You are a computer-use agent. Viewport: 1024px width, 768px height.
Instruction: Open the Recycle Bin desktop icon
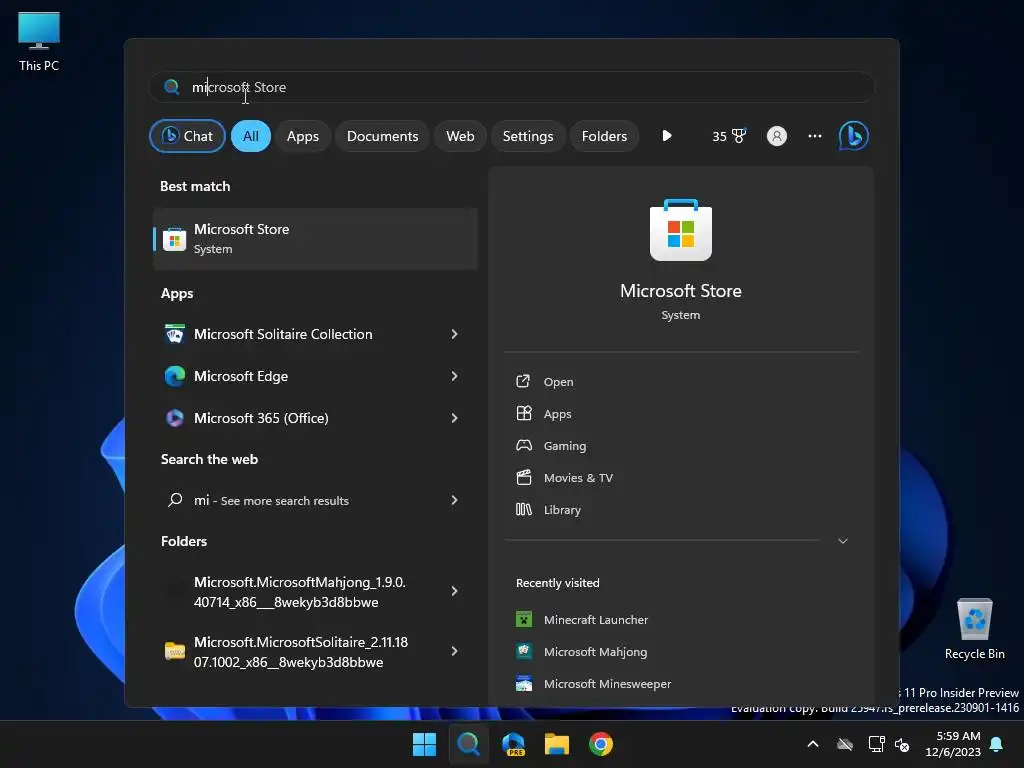[974, 629]
